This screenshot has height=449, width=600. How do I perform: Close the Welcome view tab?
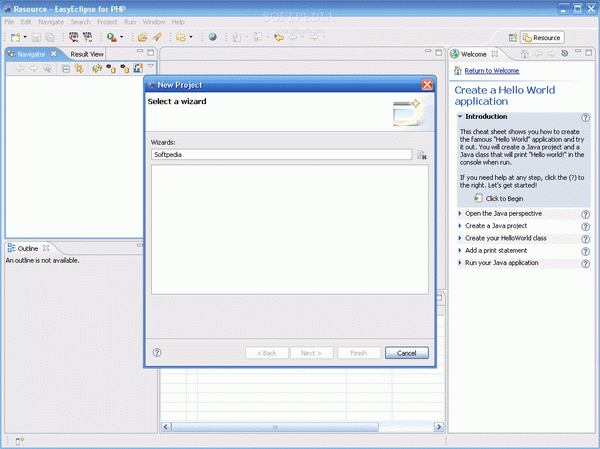(494, 54)
